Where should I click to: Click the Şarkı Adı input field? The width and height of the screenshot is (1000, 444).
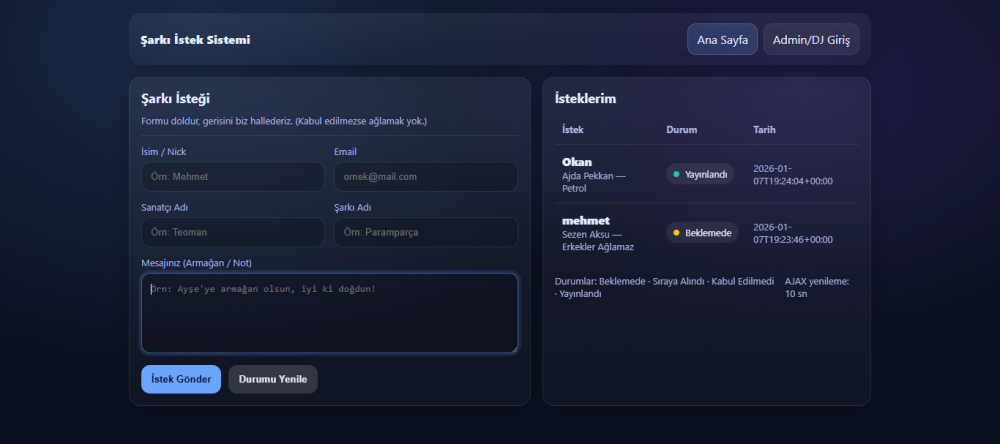pos(425,232)
